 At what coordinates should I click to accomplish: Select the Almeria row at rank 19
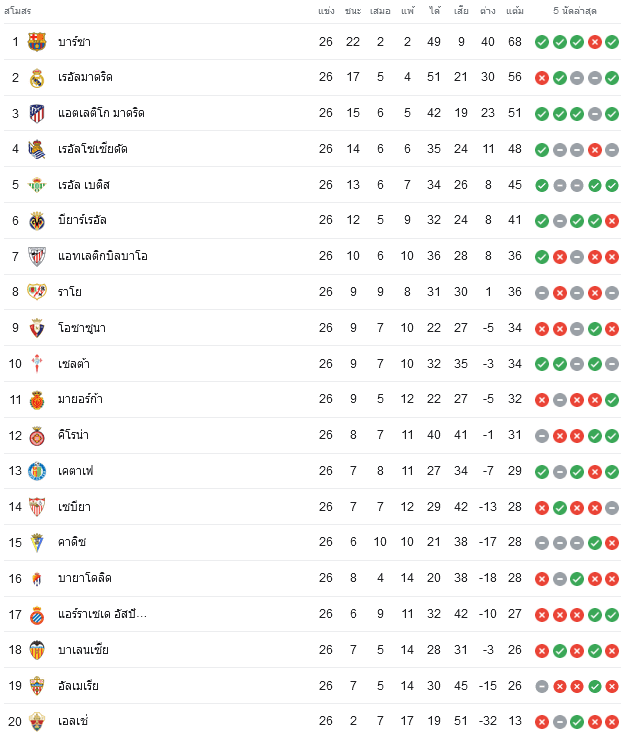tap(312, 686)
